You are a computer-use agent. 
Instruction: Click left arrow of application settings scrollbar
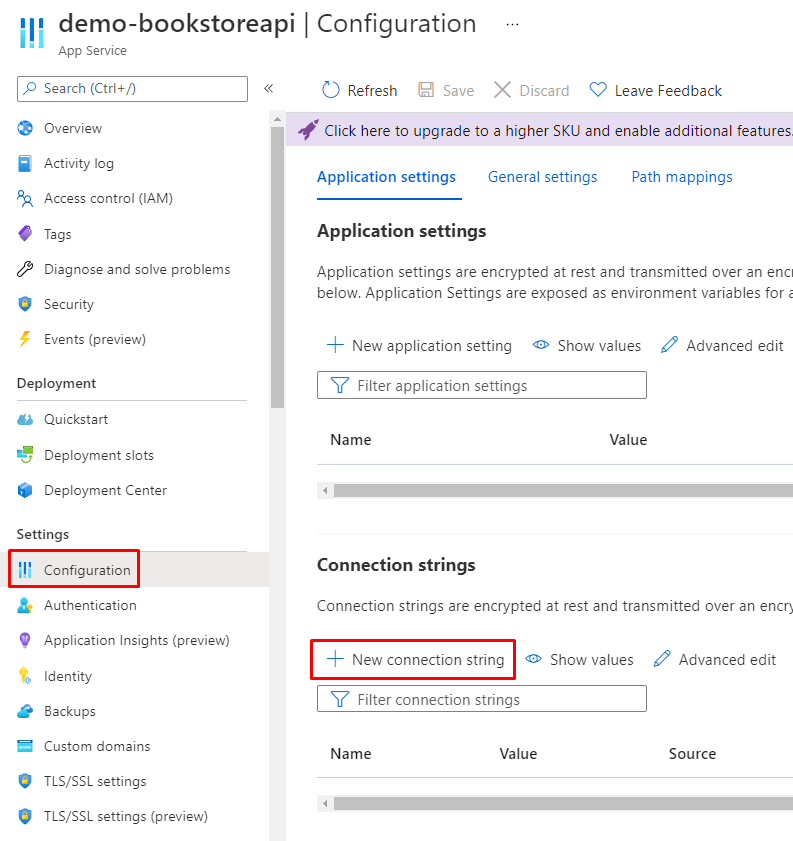pyautogui.click(x=325, y=490)
